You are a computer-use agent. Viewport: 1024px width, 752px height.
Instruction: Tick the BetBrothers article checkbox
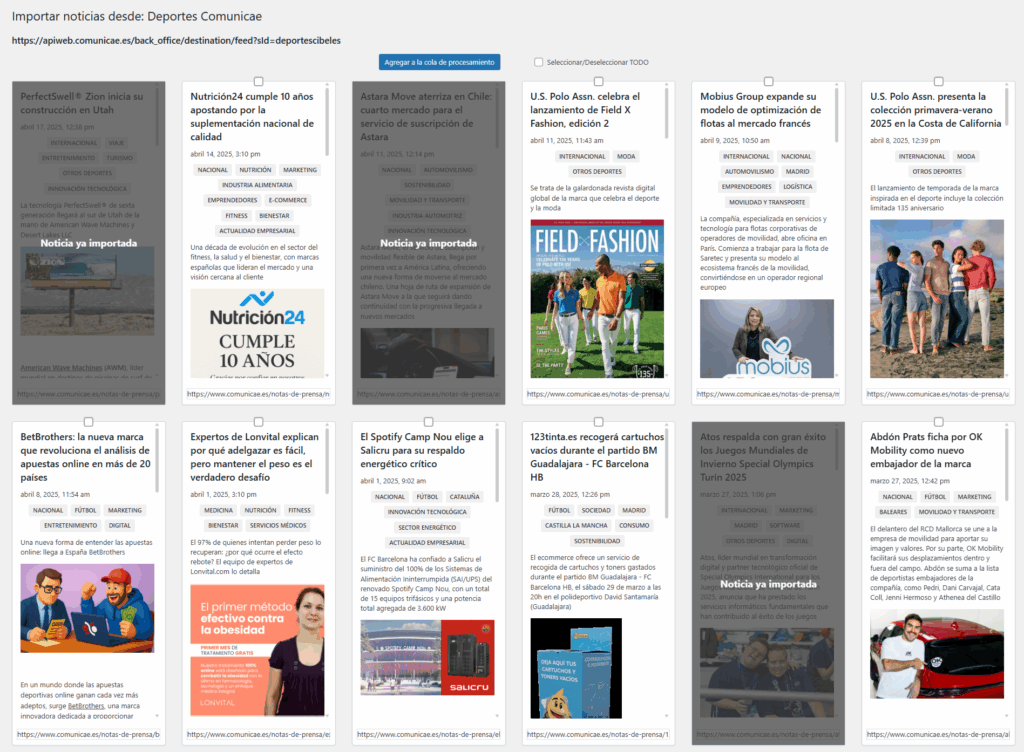(89, 421)
